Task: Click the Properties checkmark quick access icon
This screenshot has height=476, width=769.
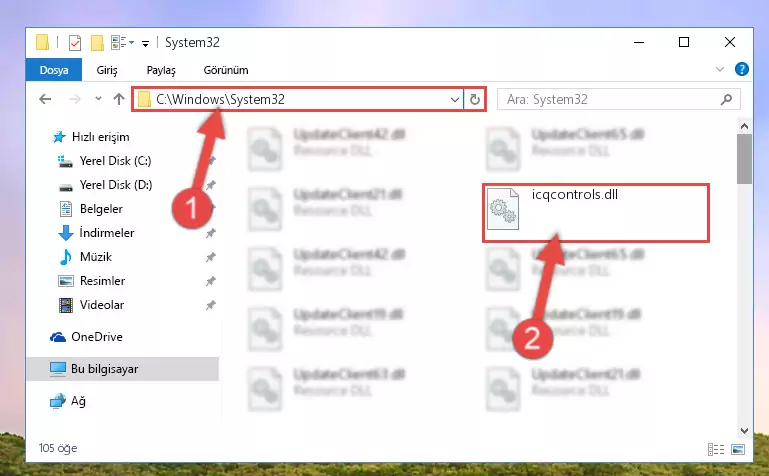Action: coord(75,43)
